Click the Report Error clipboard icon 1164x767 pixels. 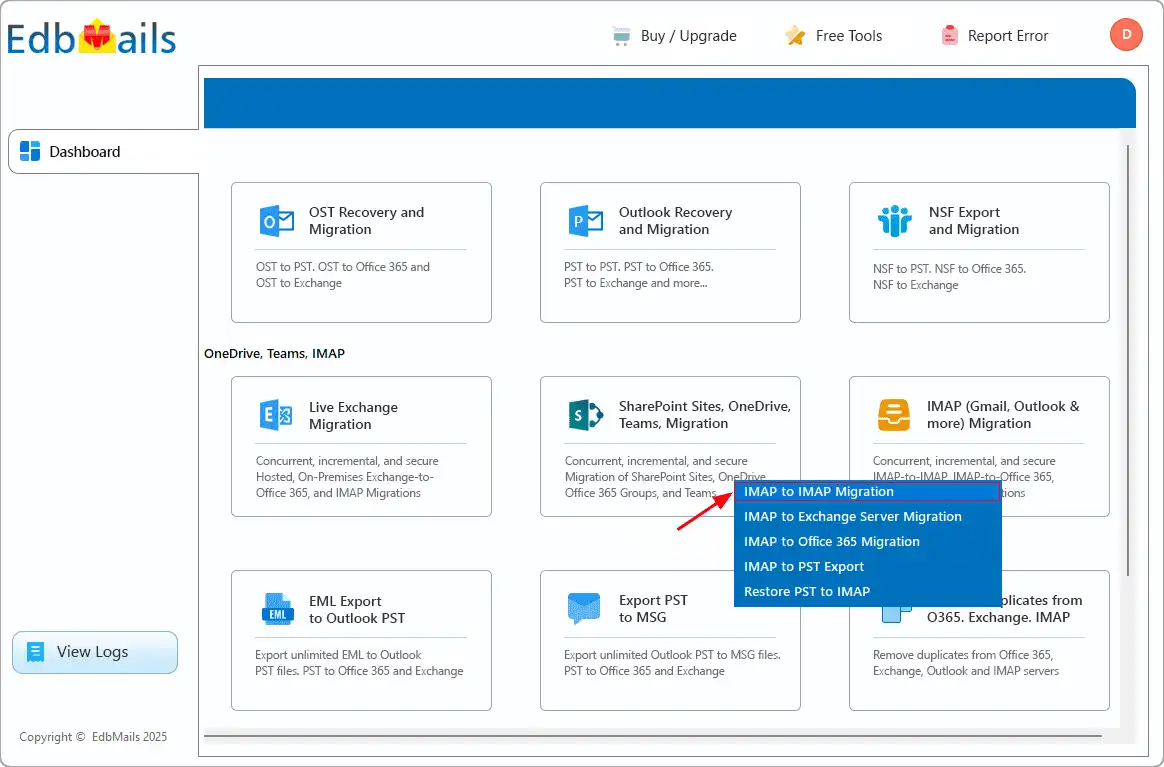pos(949,36)
